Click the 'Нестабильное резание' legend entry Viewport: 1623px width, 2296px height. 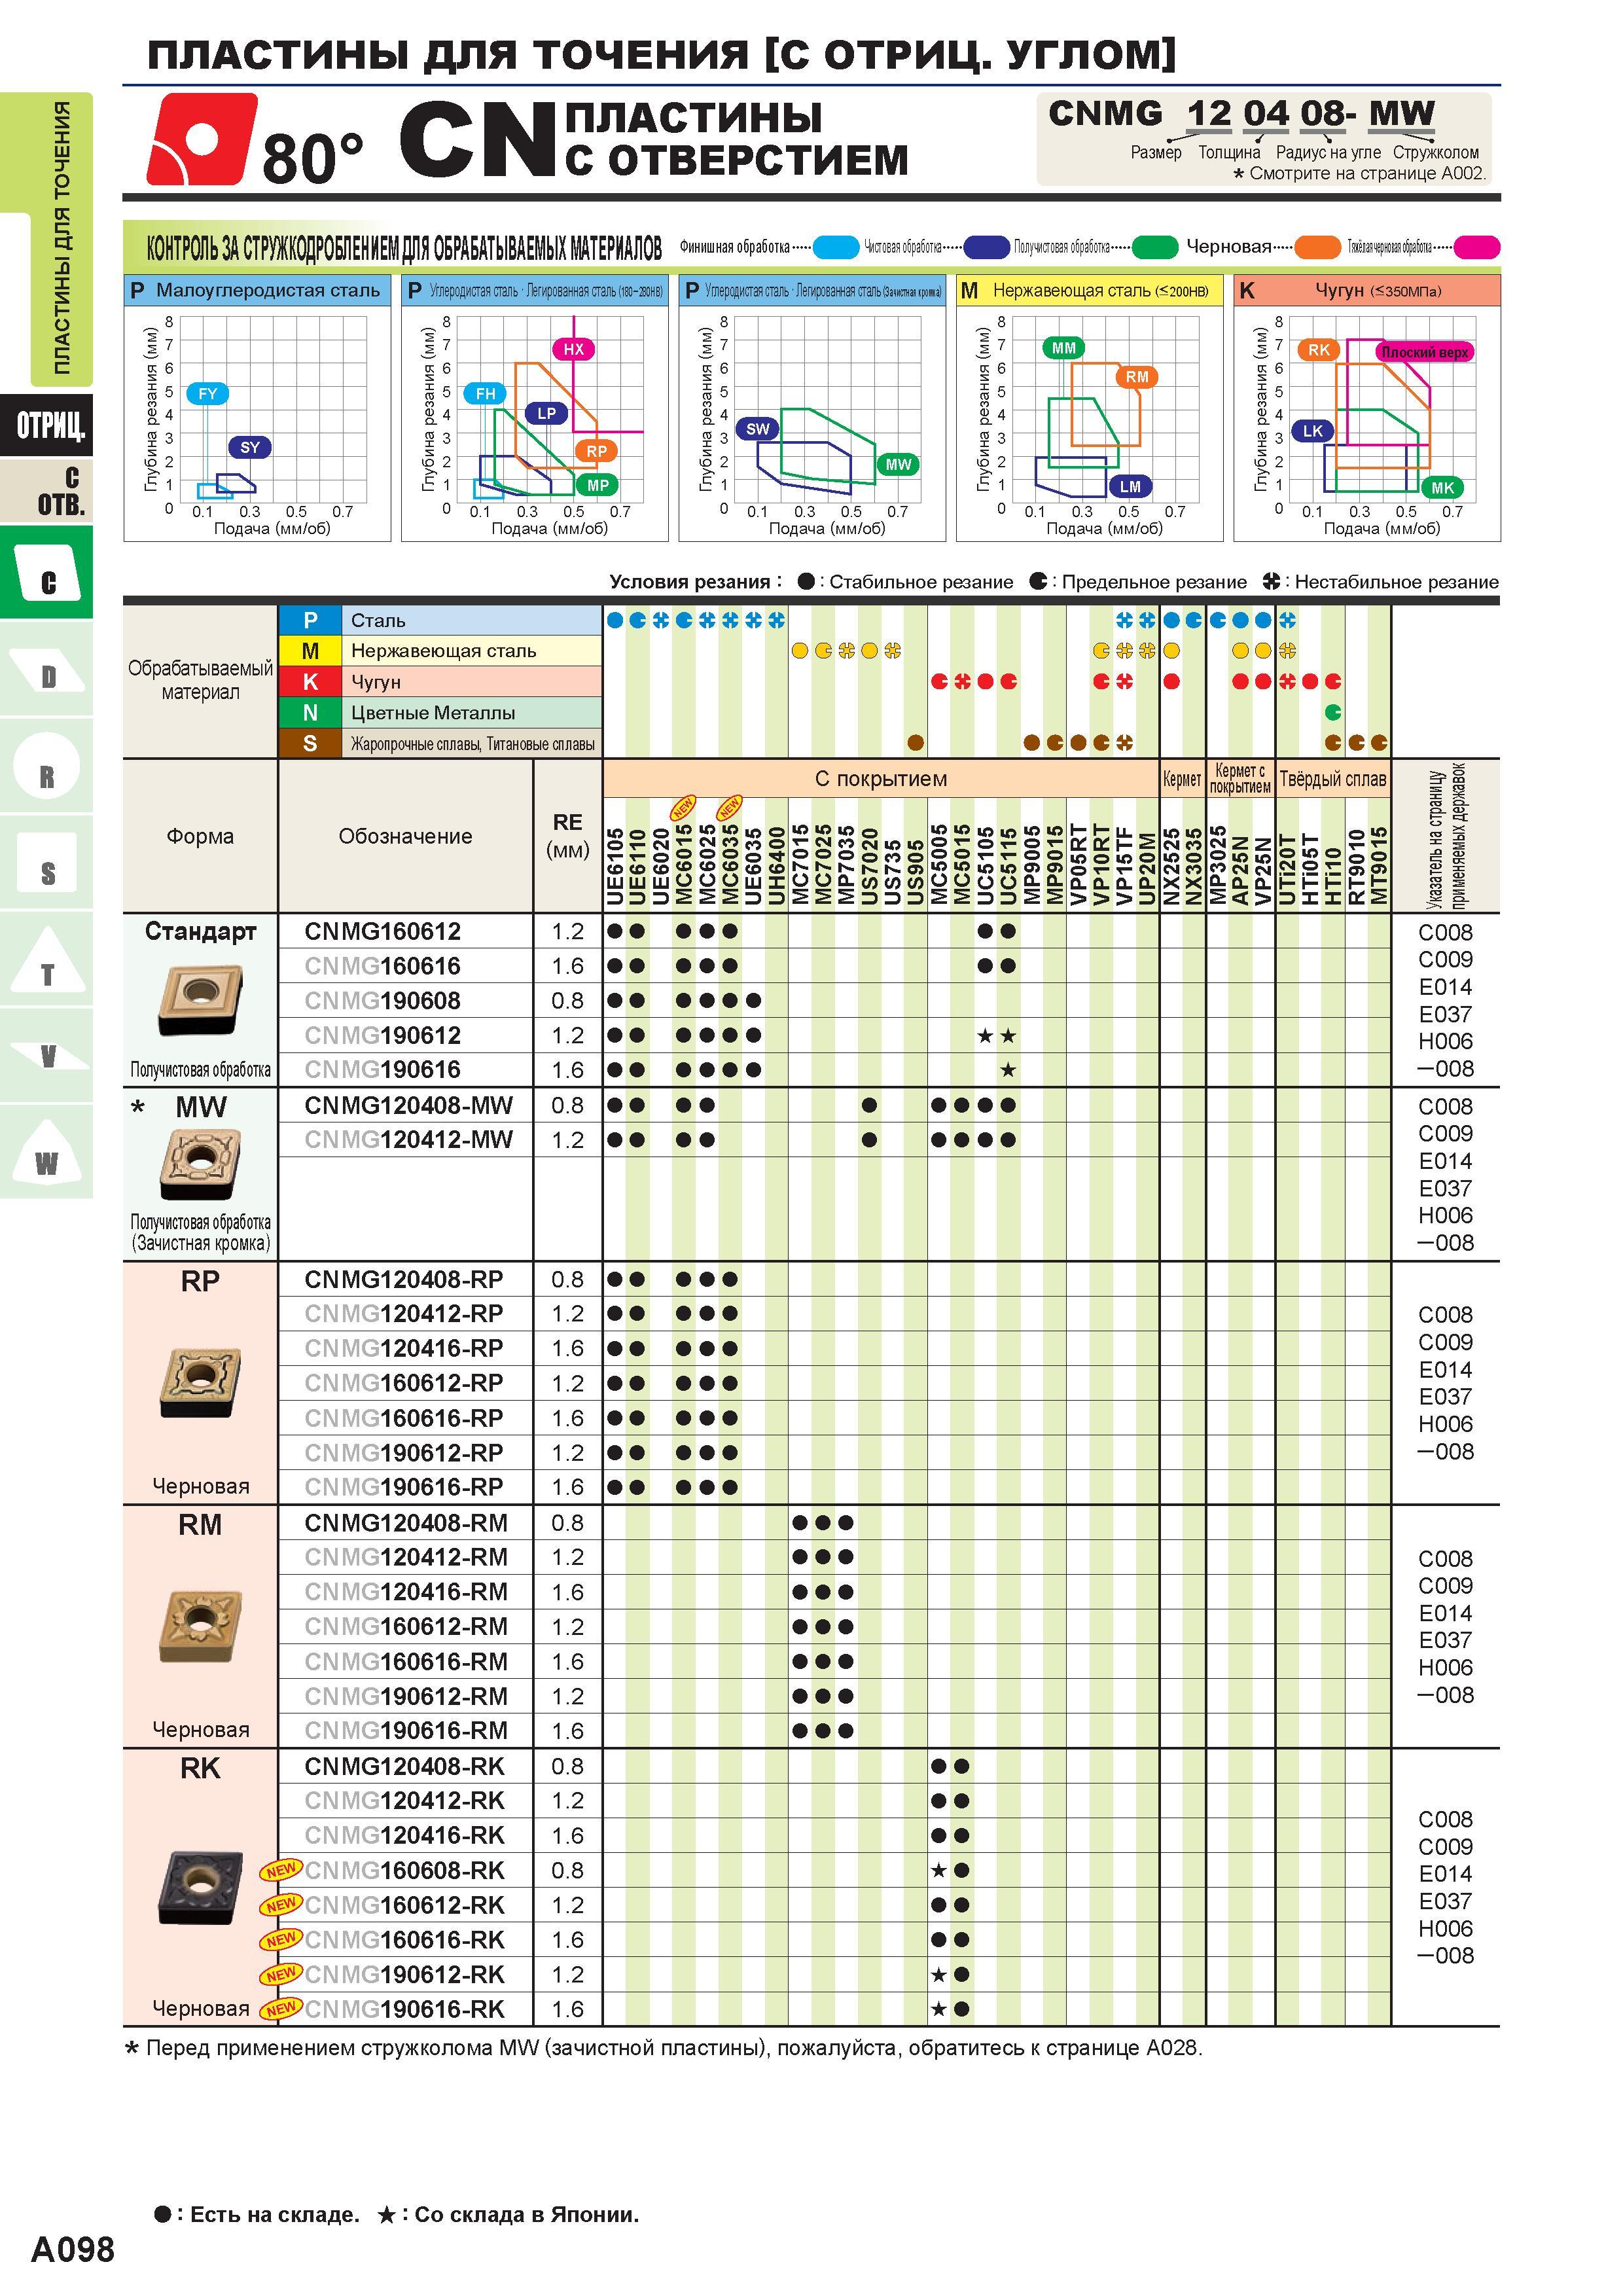(x=1381, y=582)
